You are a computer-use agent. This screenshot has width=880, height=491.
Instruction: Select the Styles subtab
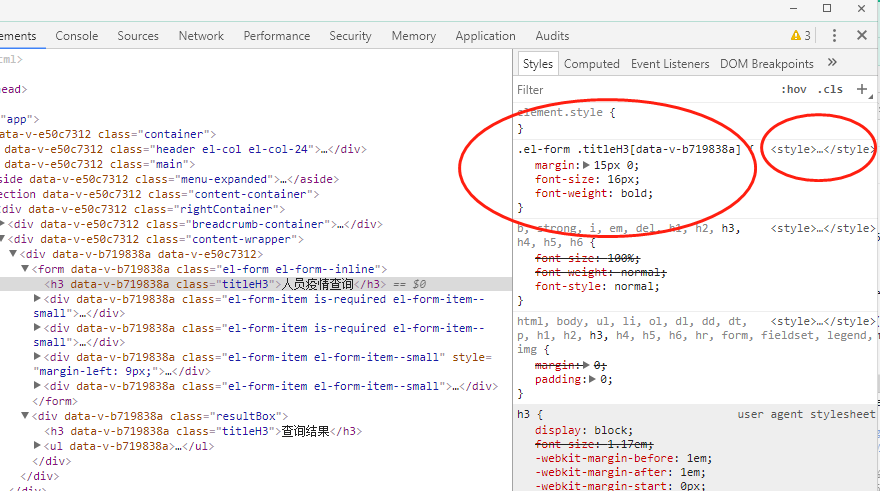(538, 64)
